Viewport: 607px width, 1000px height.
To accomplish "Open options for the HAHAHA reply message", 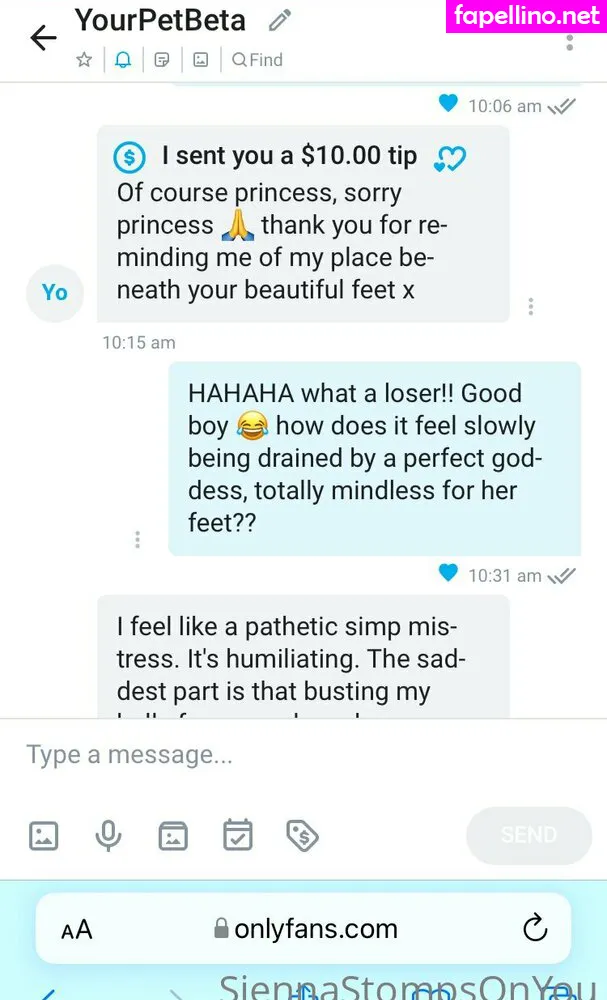I will click(137, 540).
